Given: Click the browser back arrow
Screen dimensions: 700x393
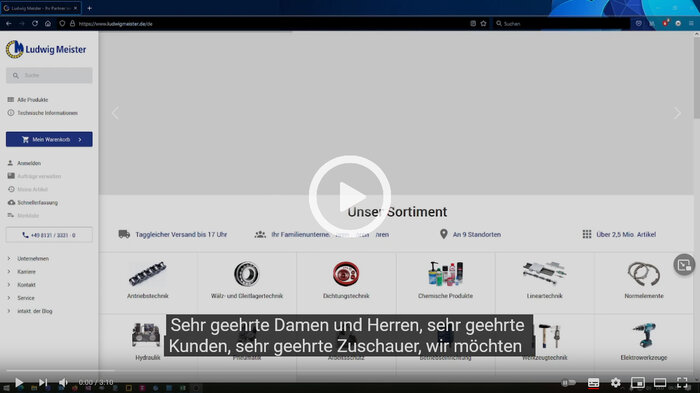Looking at the screenshot, I should click(9, 24).
